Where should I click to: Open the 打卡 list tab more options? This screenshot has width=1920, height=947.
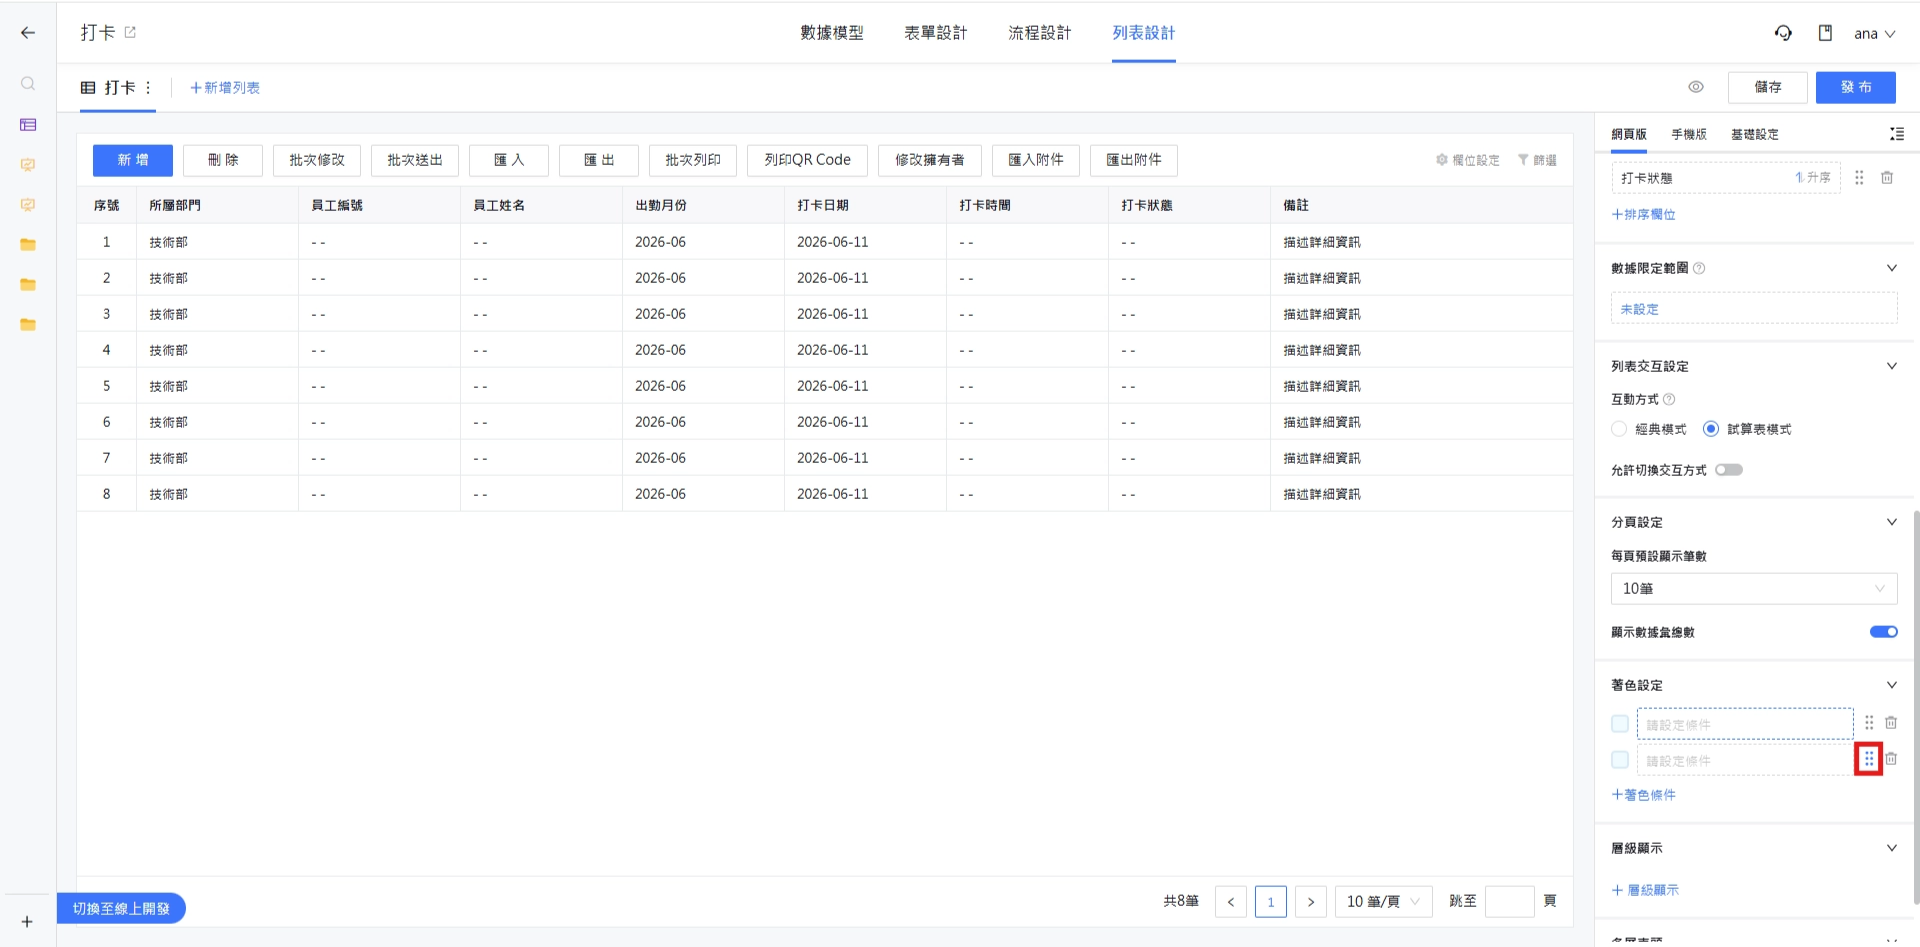click(148, 88)
